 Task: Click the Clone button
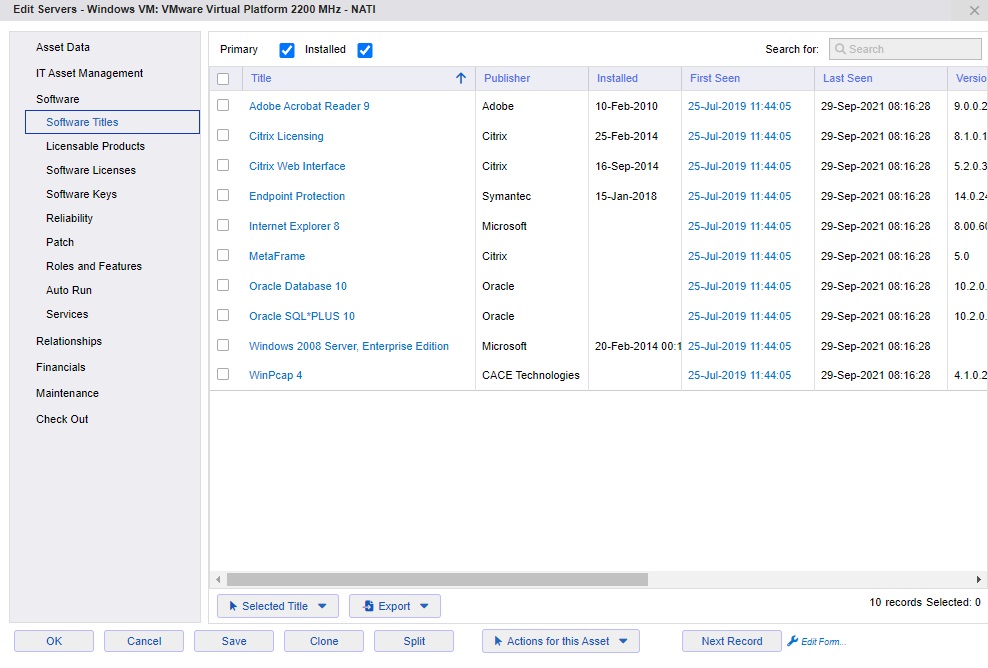pyautogui.click(x=324, y=641)
